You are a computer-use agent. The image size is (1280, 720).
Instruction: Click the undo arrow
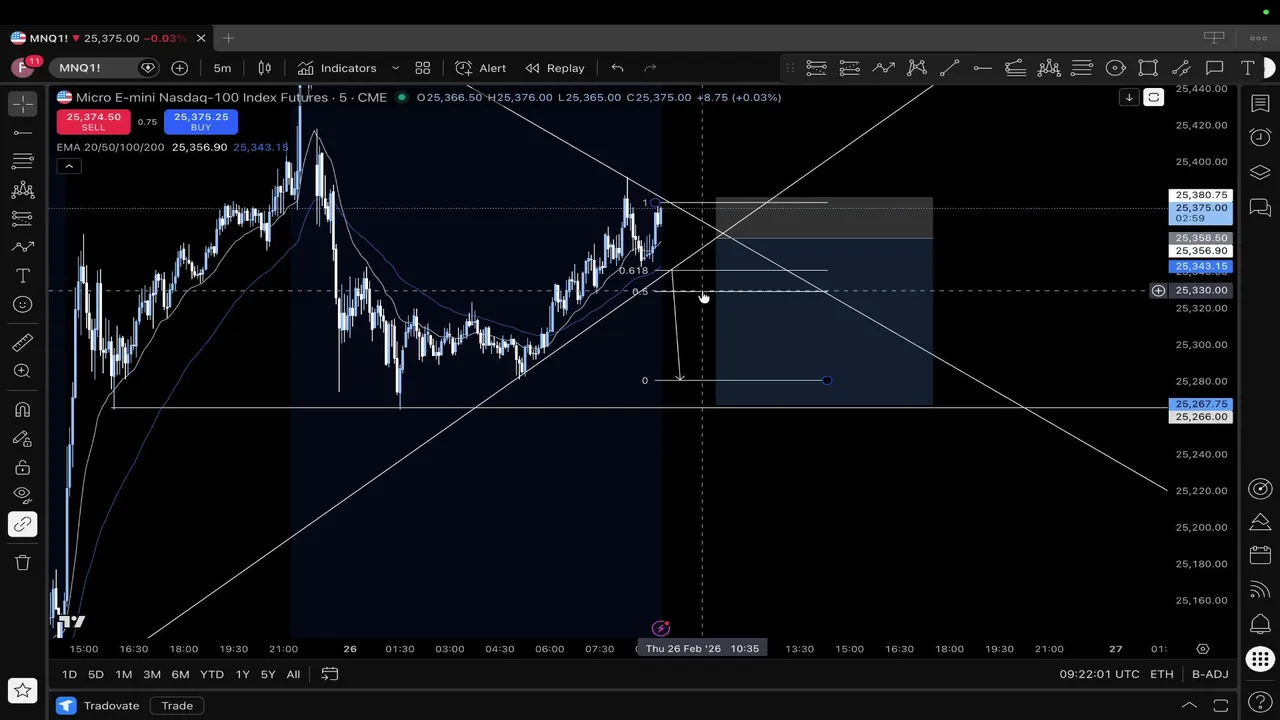pos(617,68)
